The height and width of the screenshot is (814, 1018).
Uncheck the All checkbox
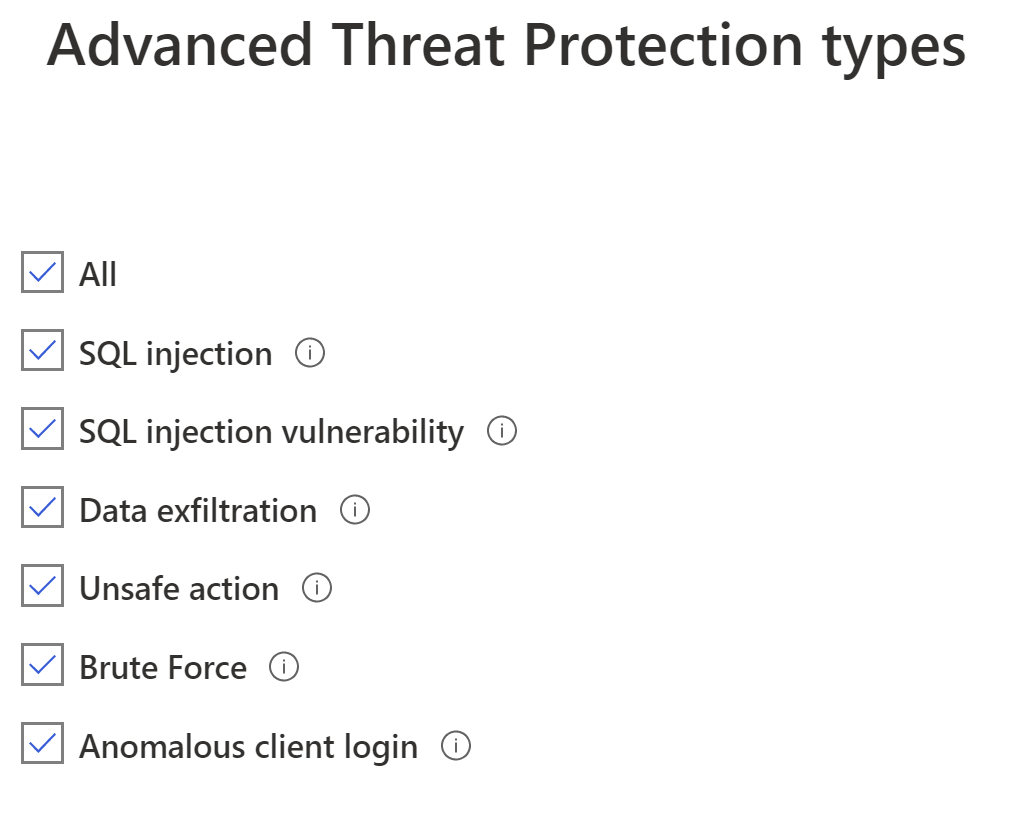tap(42, 272)
